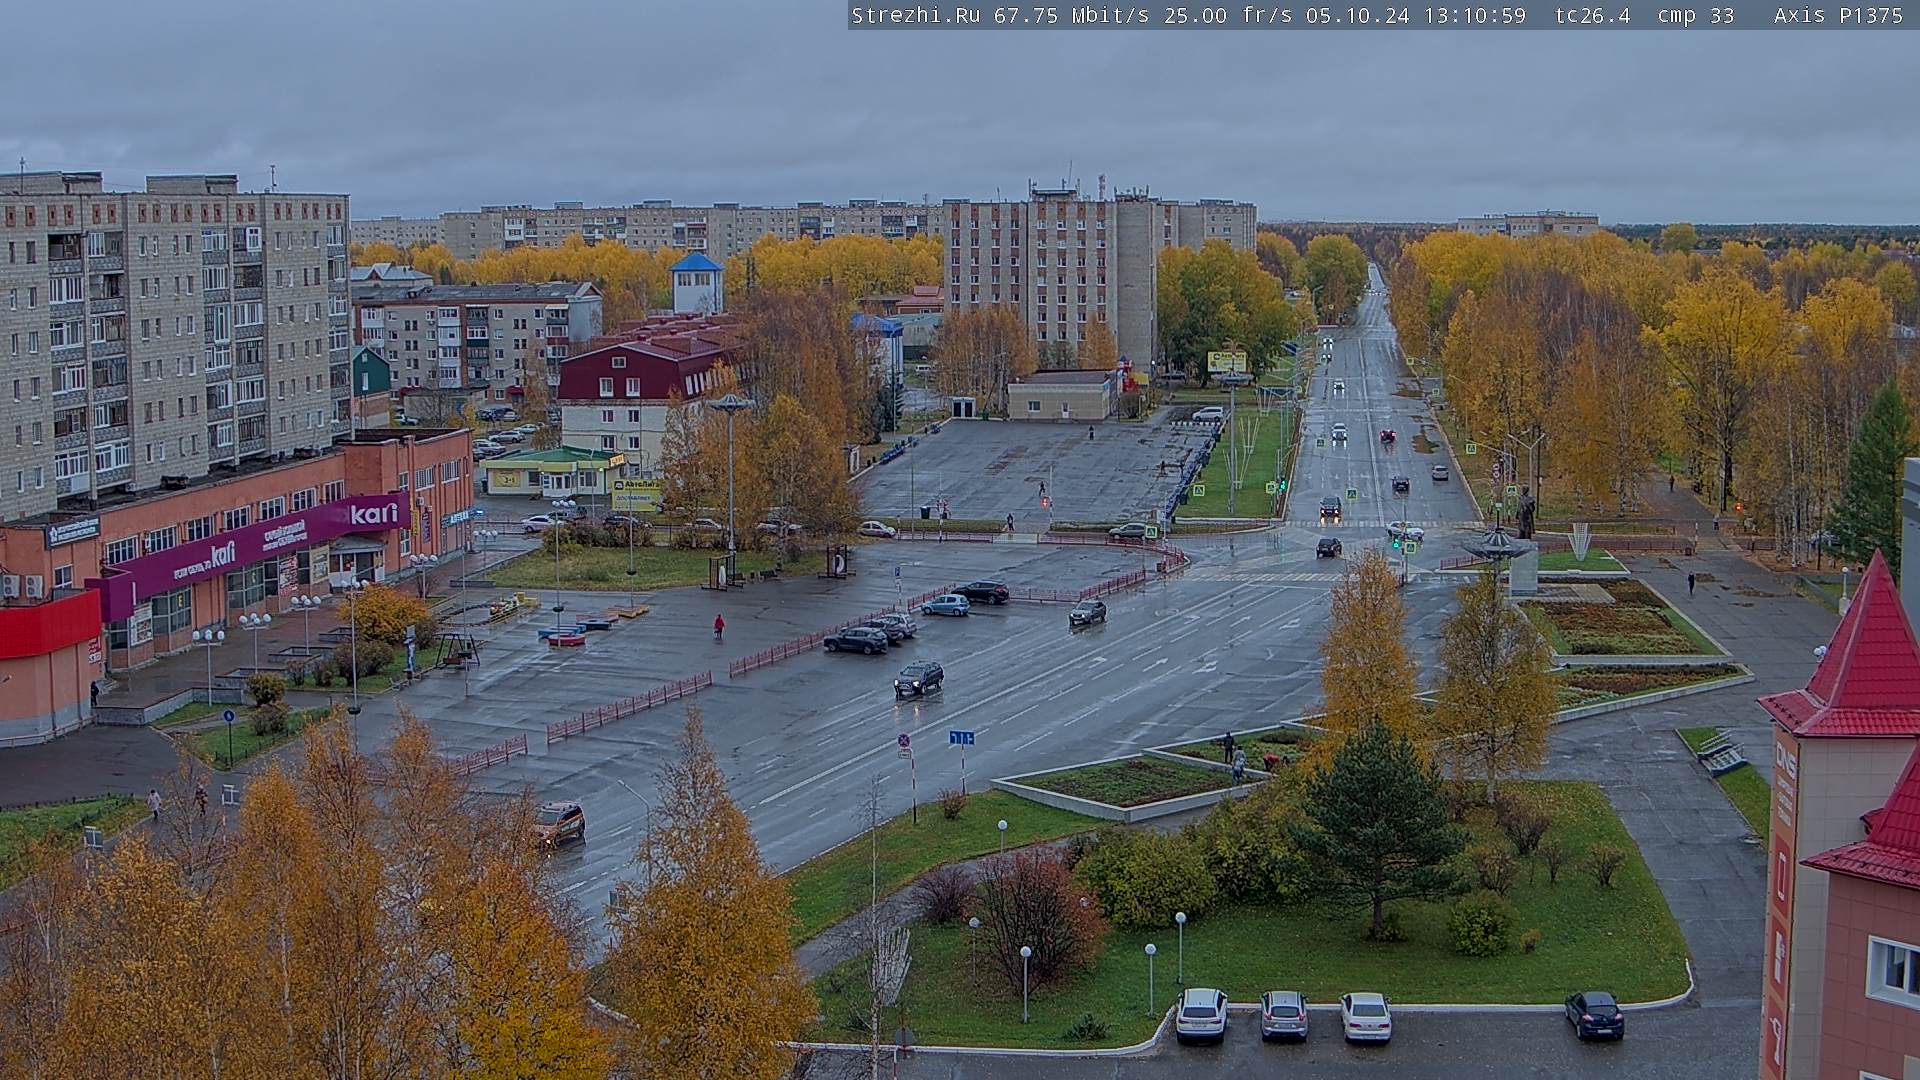This screenshot has height=1080, width=1920.
Task: Select the 05.10.24 date stamp
Action: coord(1357,15)
